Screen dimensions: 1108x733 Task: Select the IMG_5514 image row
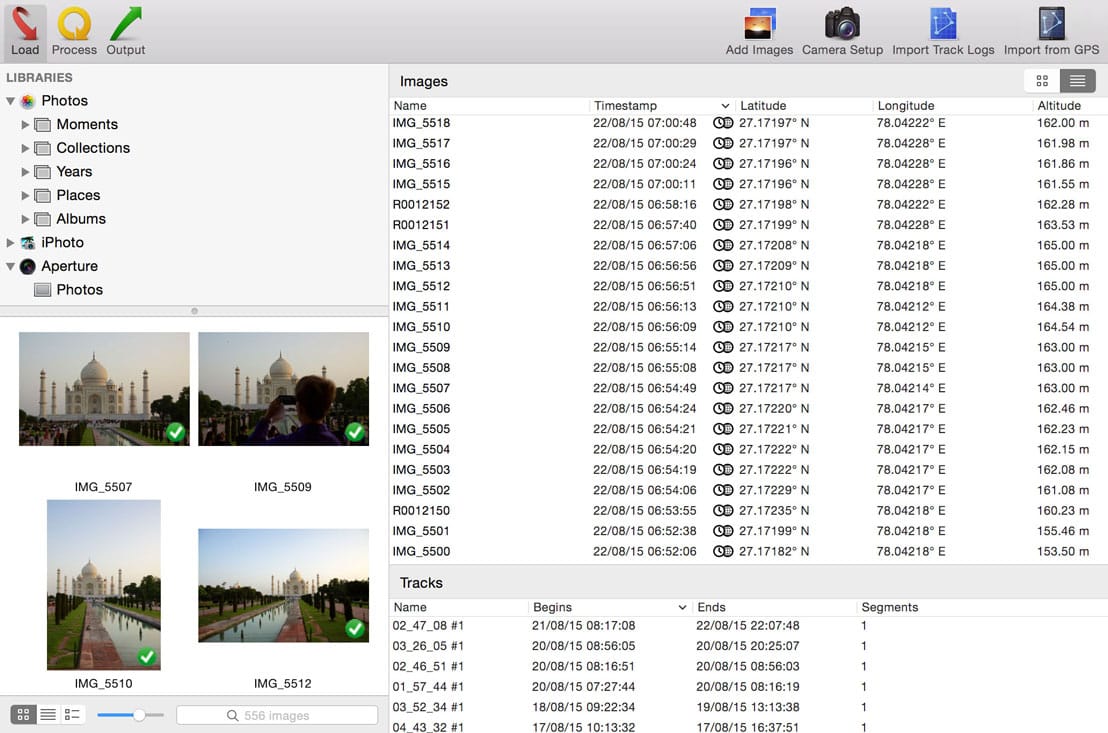tap(421, 245)
